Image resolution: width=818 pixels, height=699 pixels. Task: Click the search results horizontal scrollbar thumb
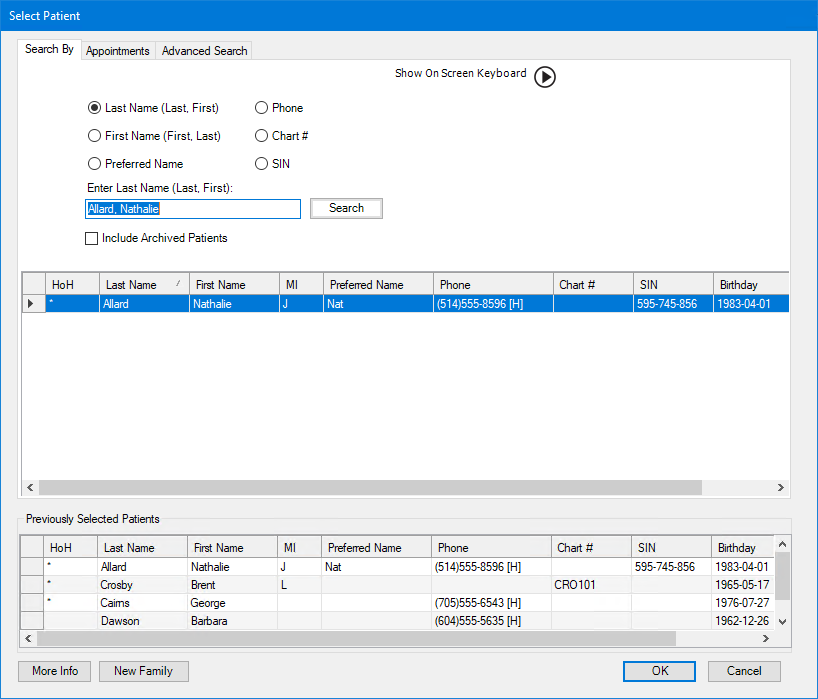click(370, 487)
